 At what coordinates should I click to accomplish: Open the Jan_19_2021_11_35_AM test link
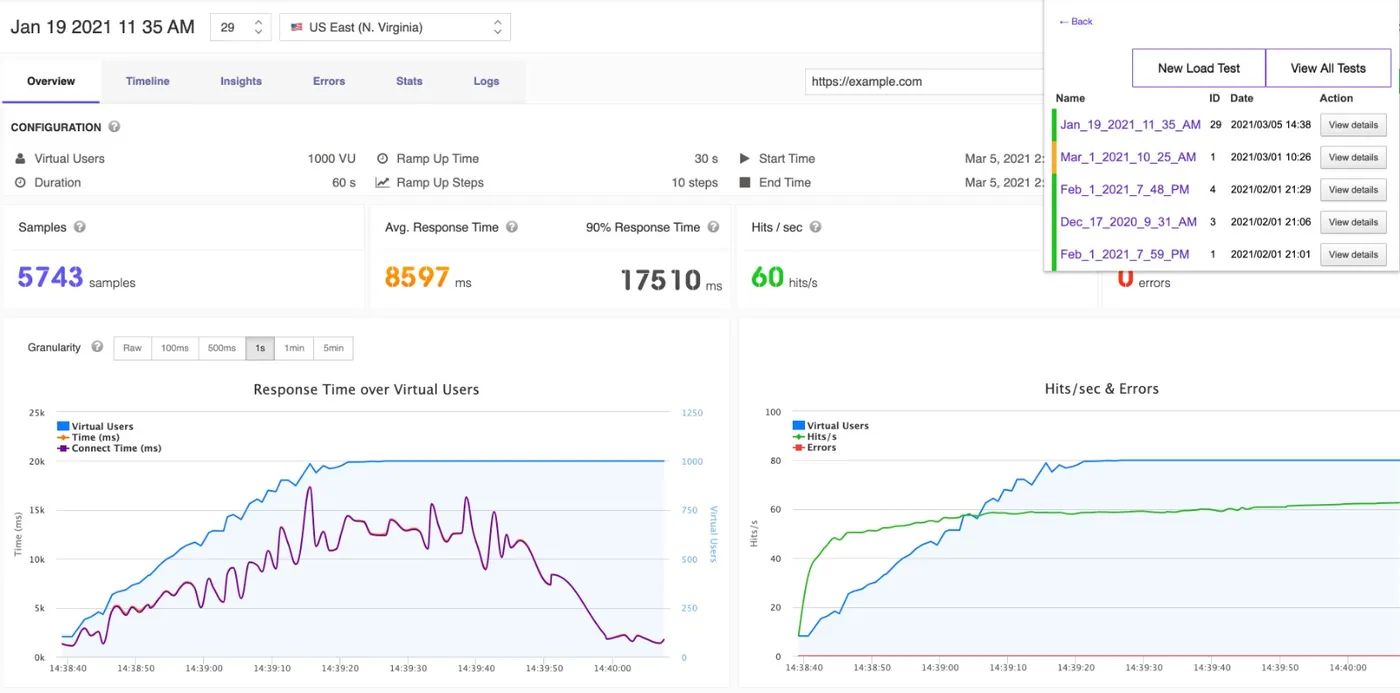[x=1130, y=125]
